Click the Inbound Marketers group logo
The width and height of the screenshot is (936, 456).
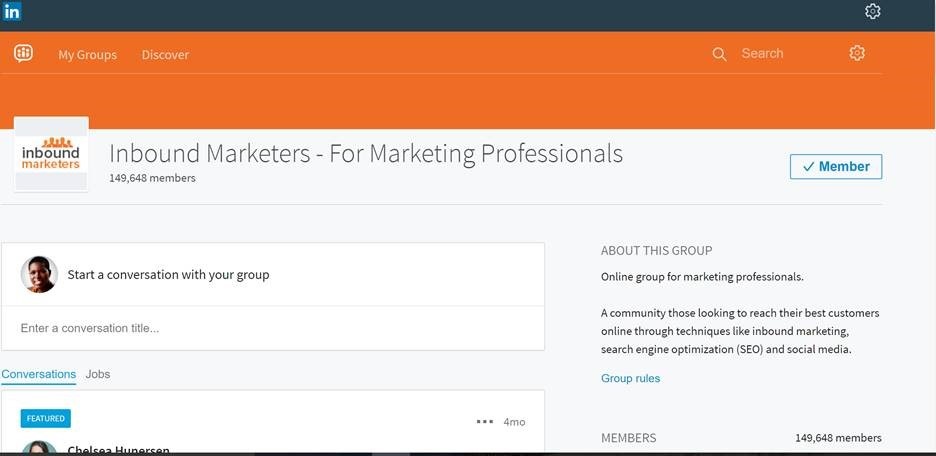[x=51, y=155]
